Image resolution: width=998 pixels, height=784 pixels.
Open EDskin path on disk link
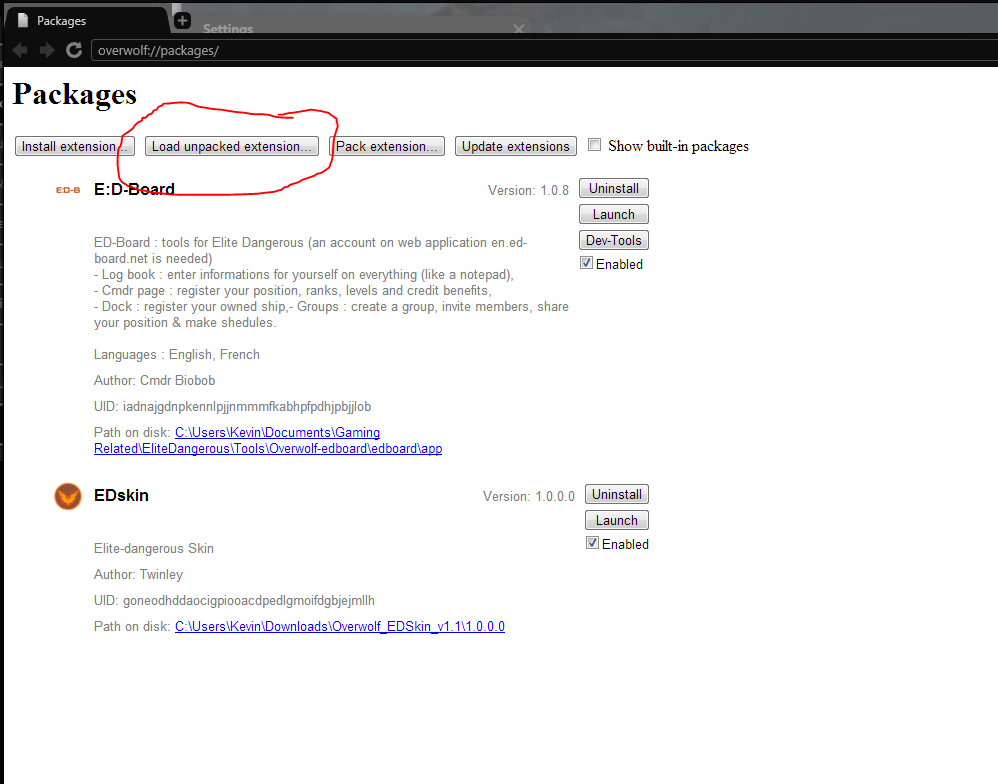pos(340,626)
